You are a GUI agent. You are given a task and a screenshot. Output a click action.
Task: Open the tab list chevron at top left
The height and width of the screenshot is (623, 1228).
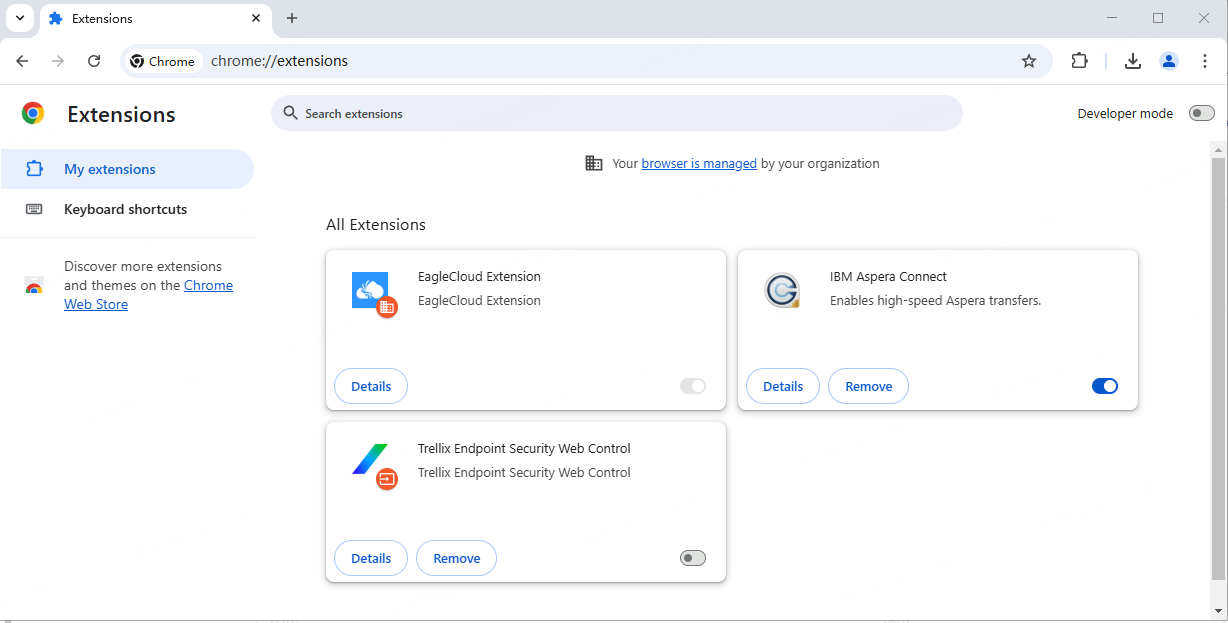point(19,18)
